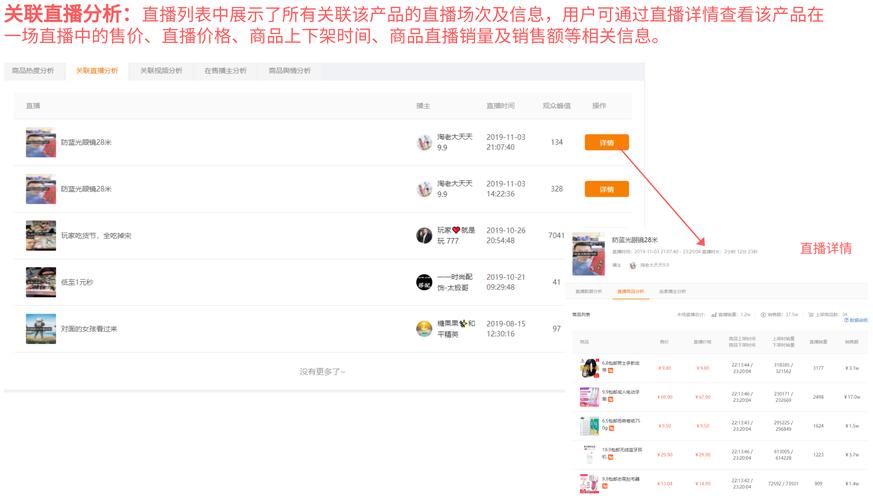
Task: Open broadcaster avatar in the 2019-08-15 row
Action: 424,329
